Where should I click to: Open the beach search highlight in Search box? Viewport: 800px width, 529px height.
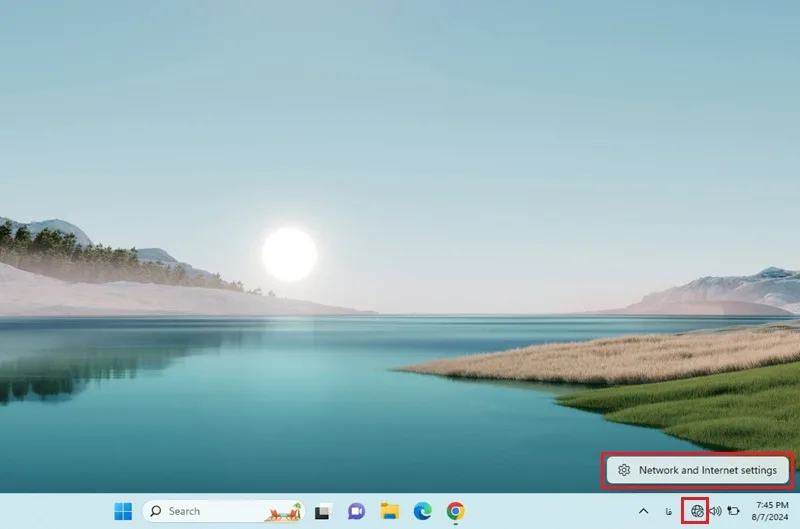(283, 512)
